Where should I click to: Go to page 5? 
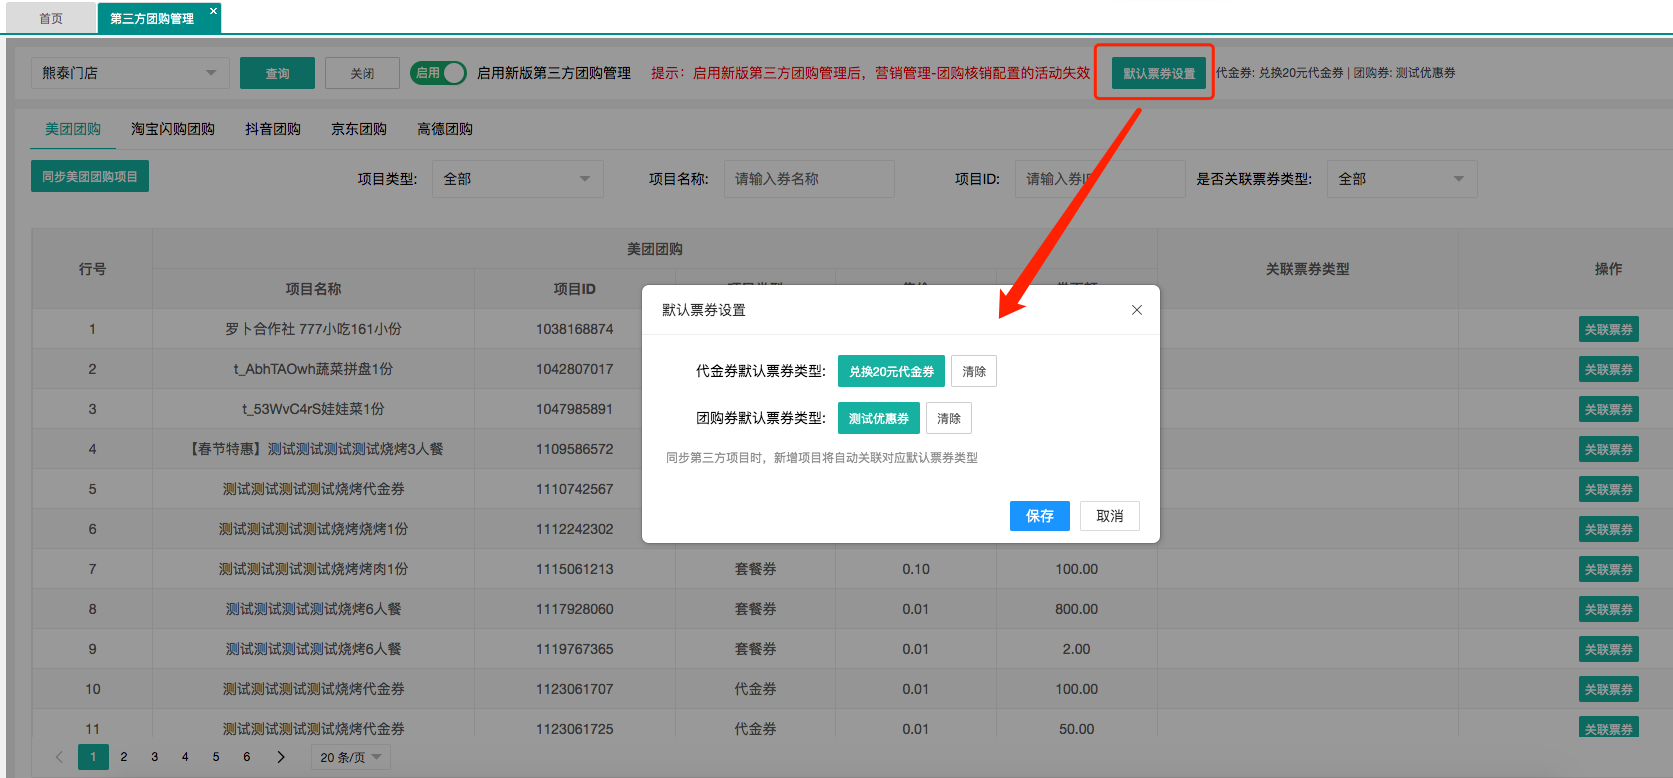point(216,757)
